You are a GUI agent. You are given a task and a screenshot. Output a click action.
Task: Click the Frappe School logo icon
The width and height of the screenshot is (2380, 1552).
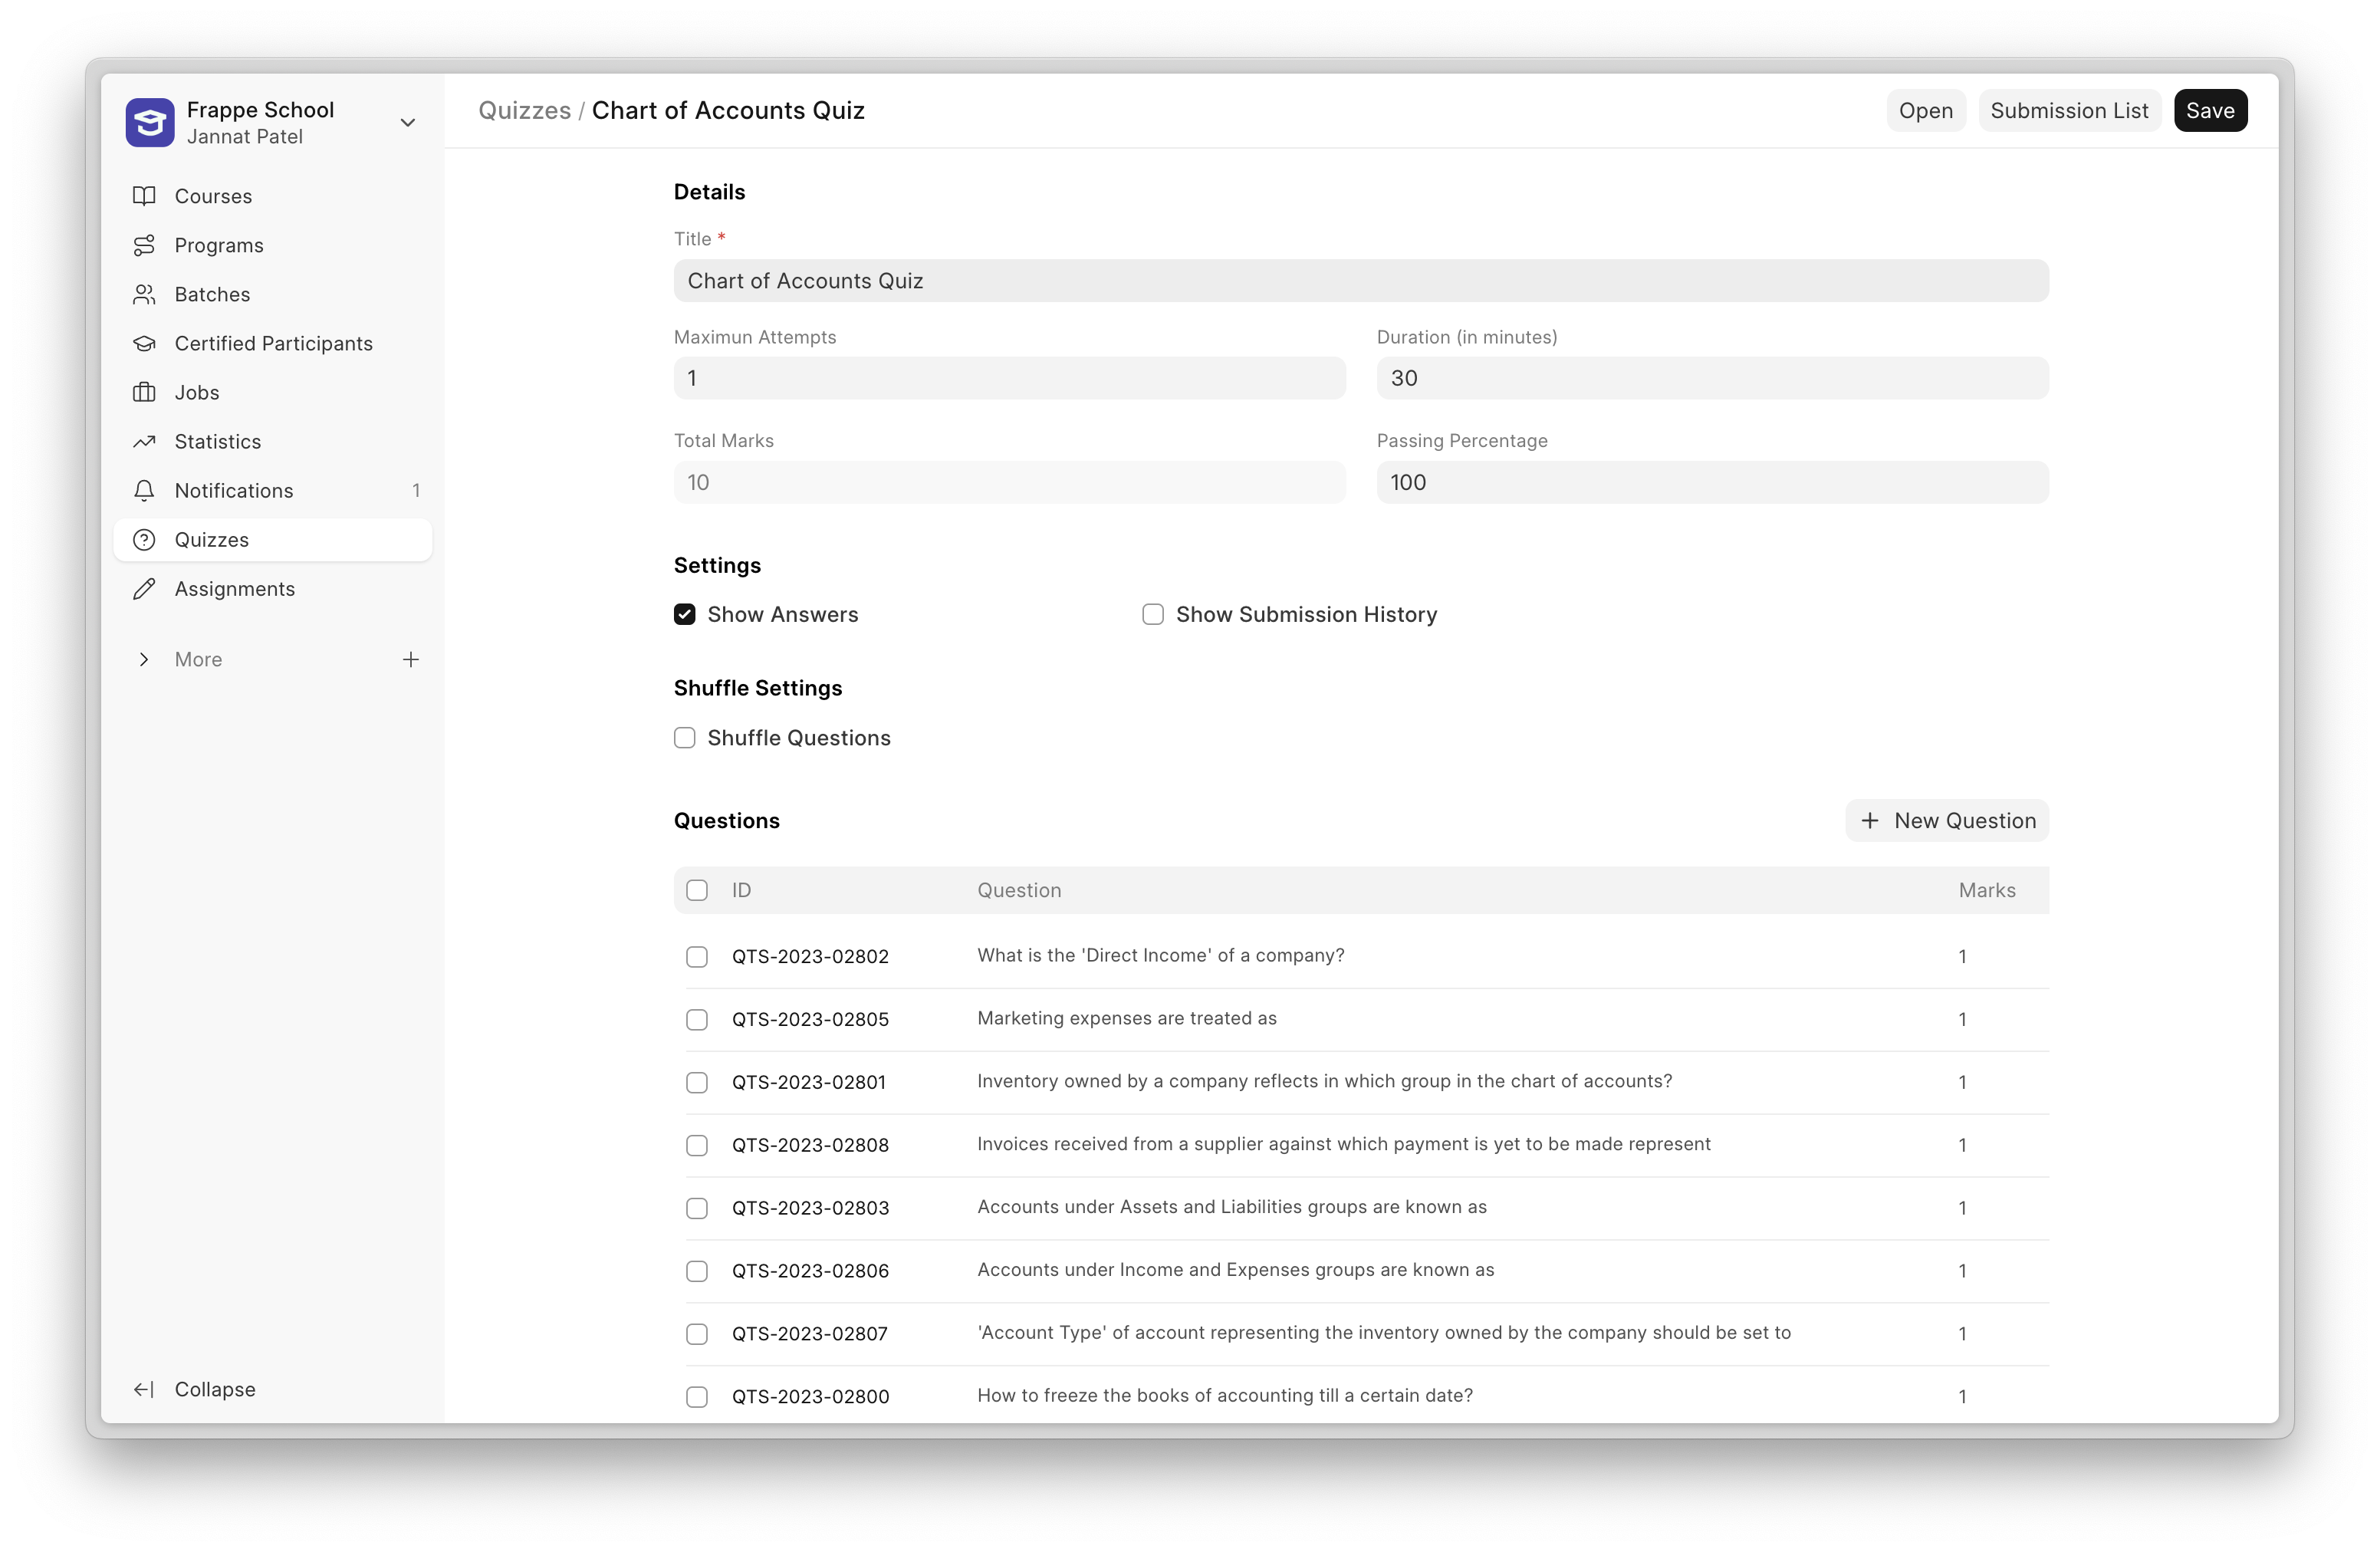pyautogui.click(x=150, y=122)
